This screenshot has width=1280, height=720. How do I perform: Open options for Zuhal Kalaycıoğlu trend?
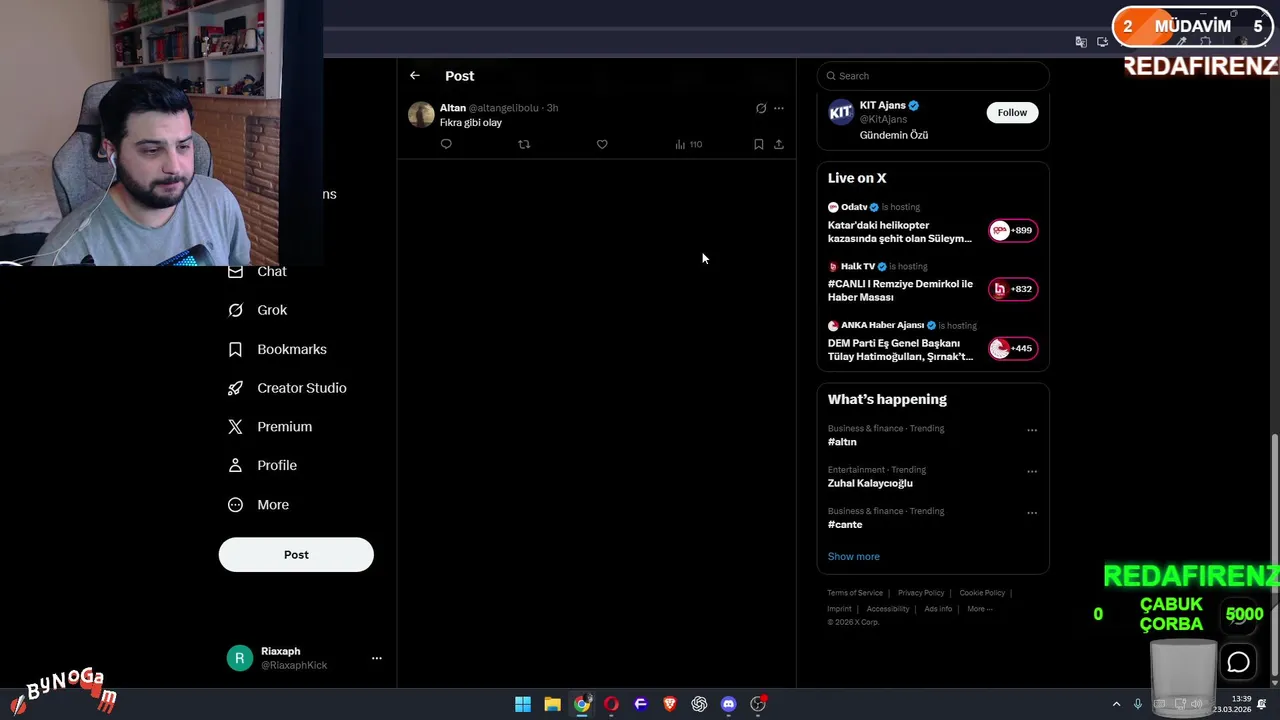[x=1032, y=471]
